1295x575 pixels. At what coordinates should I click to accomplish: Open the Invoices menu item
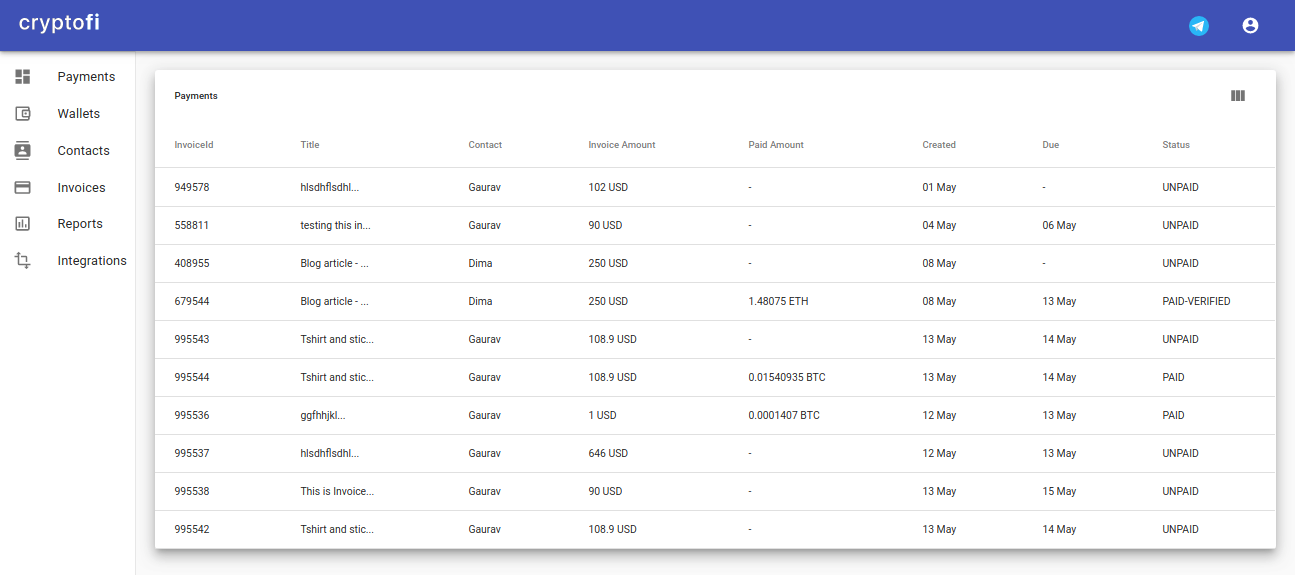click(82, 188)
